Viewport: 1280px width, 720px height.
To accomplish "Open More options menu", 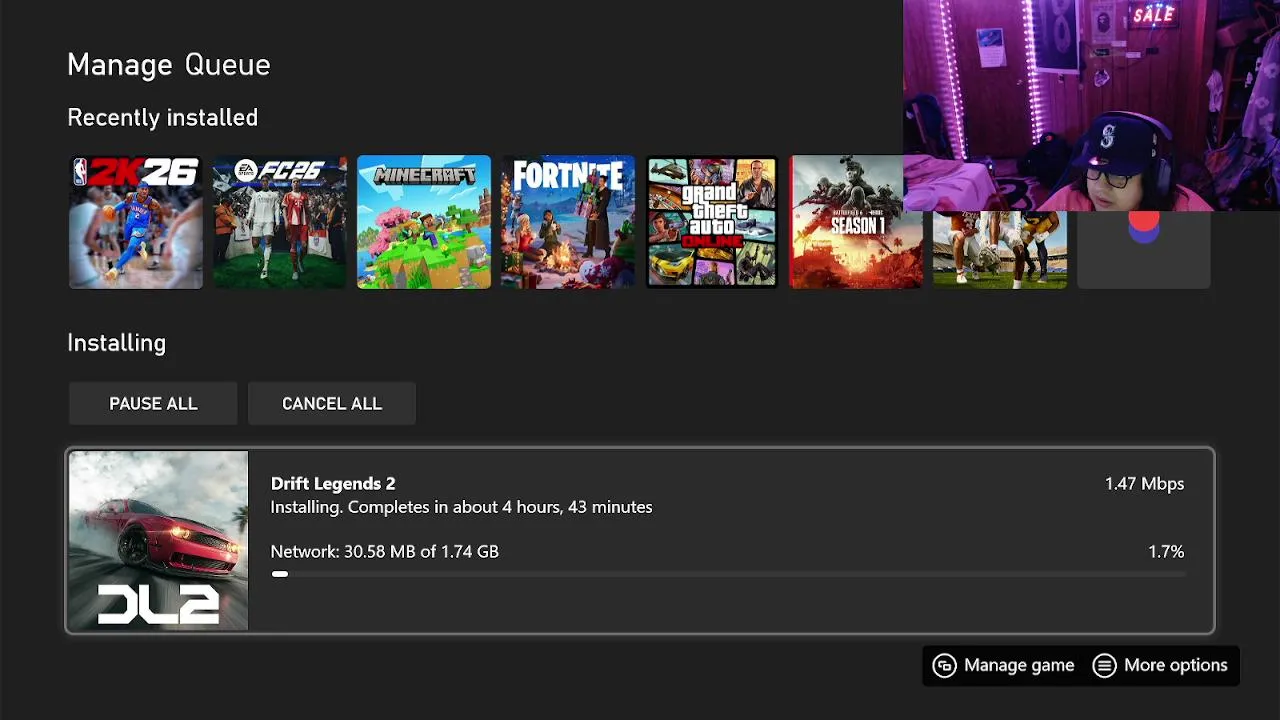I will pyautogui.click(x=1160, y=665).
